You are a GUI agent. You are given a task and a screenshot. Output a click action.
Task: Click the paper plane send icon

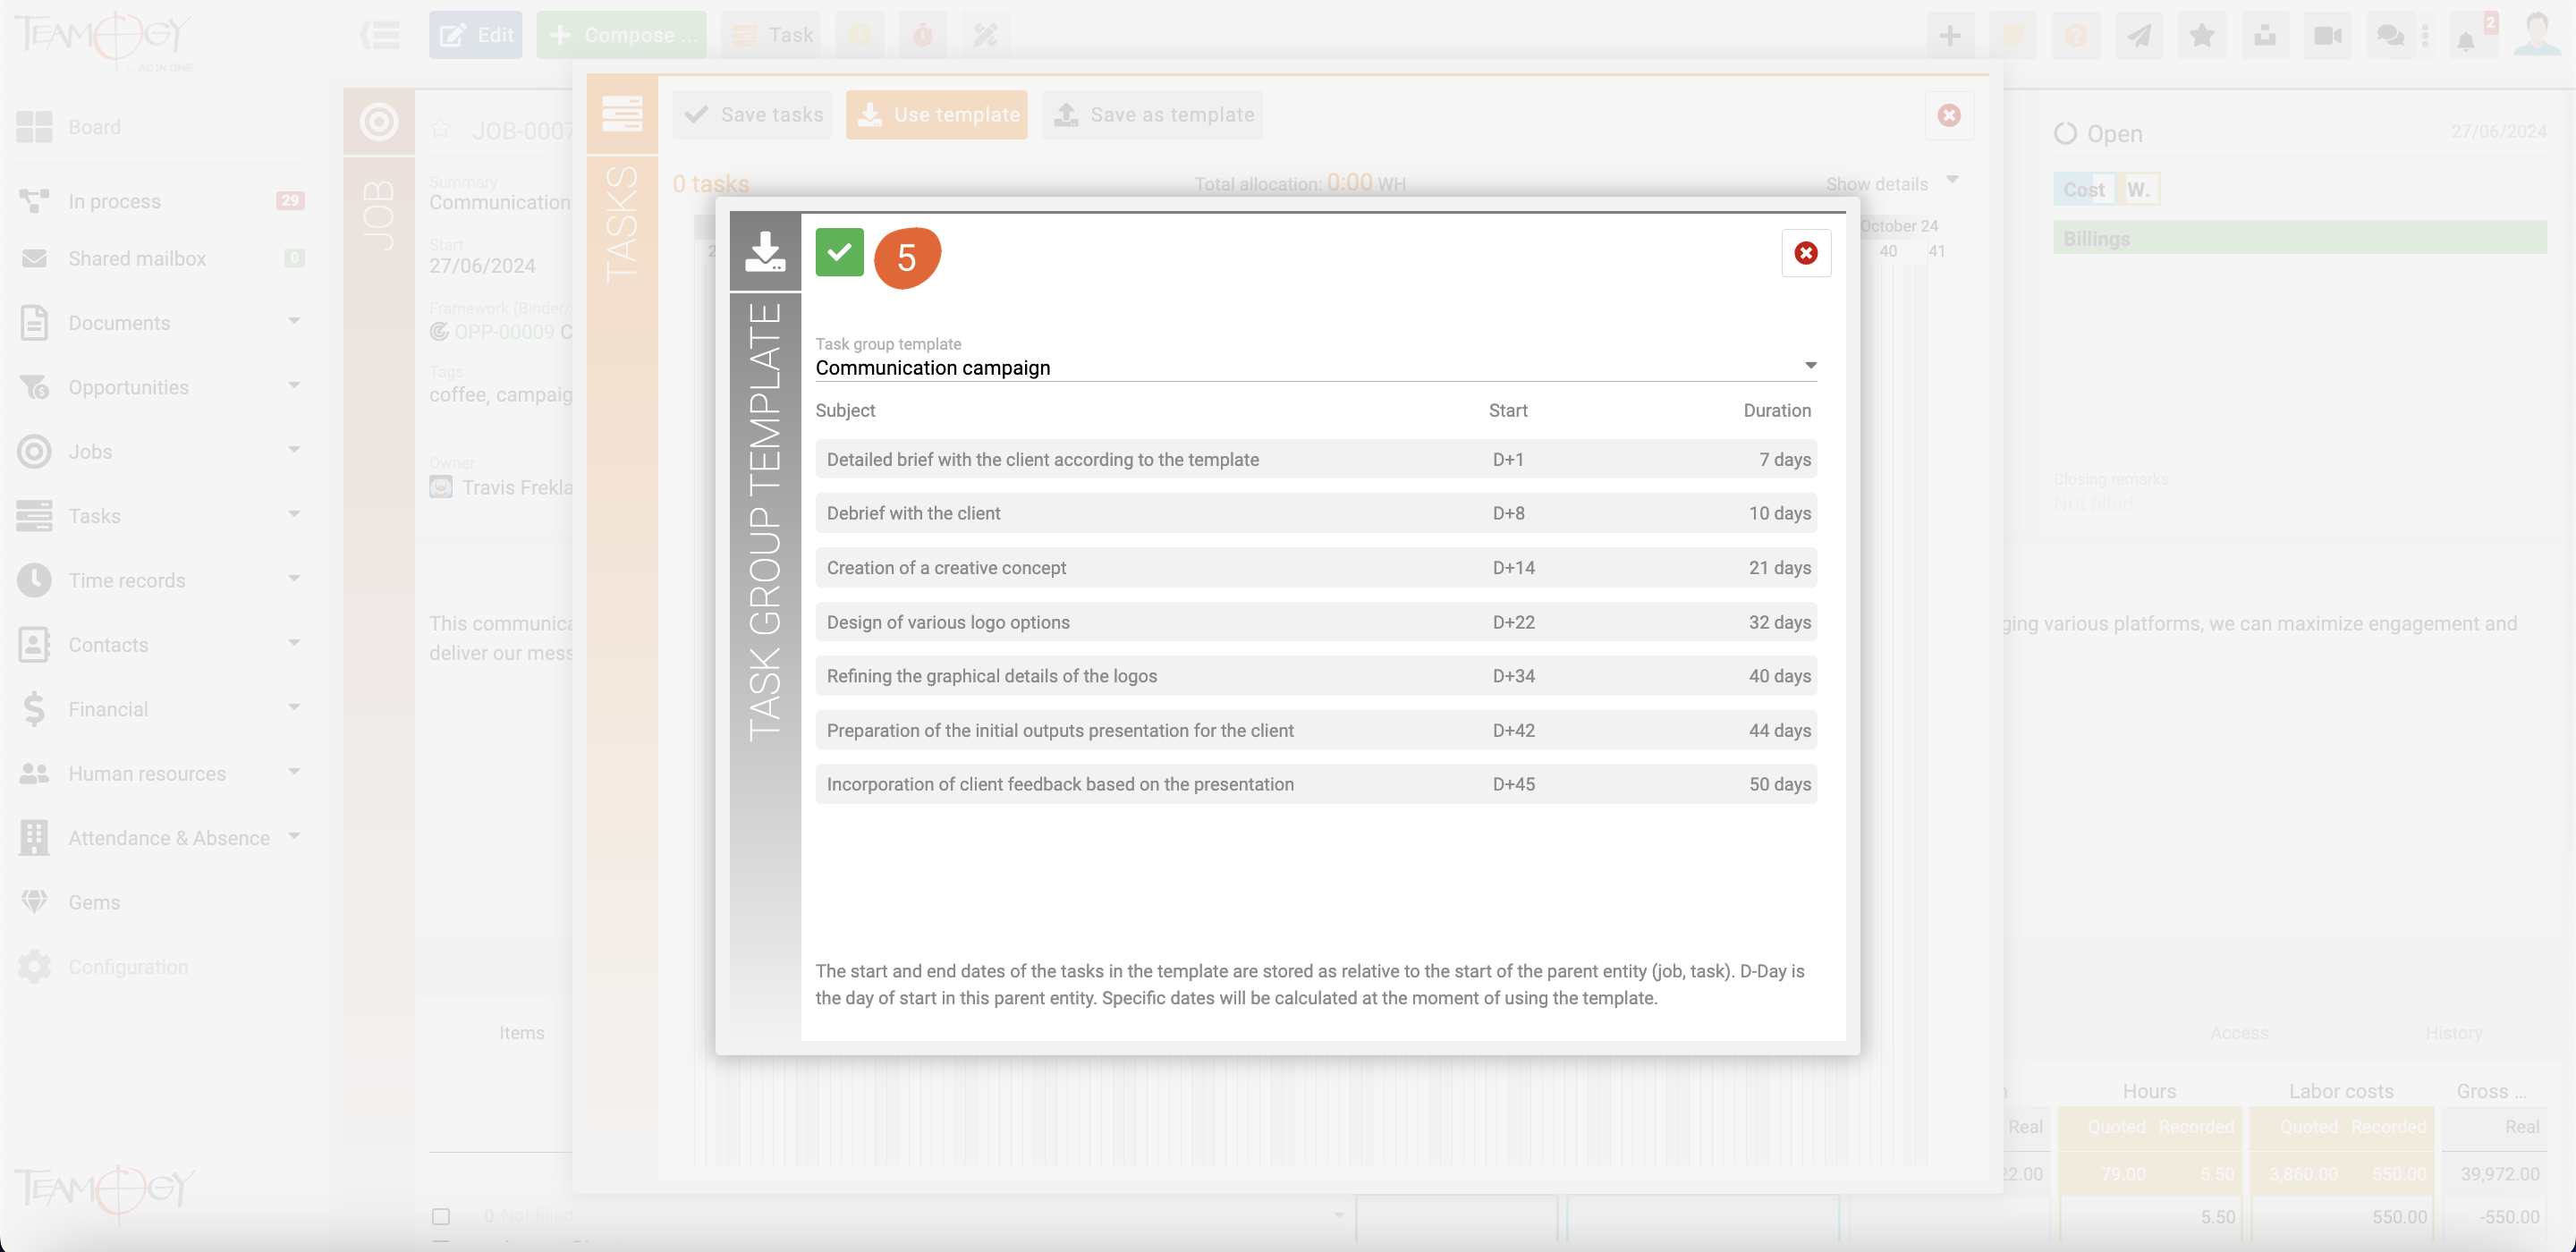point(2139,36)
